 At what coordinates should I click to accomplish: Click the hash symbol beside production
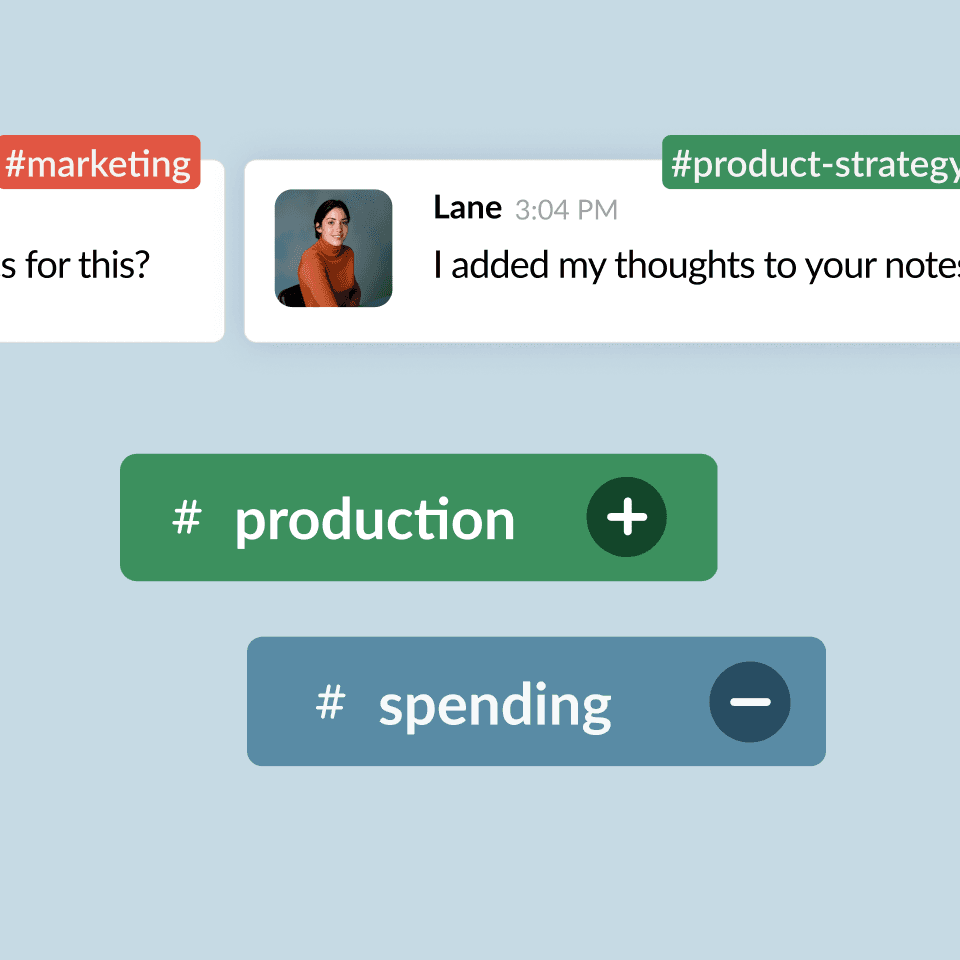[x=187, y=517]
